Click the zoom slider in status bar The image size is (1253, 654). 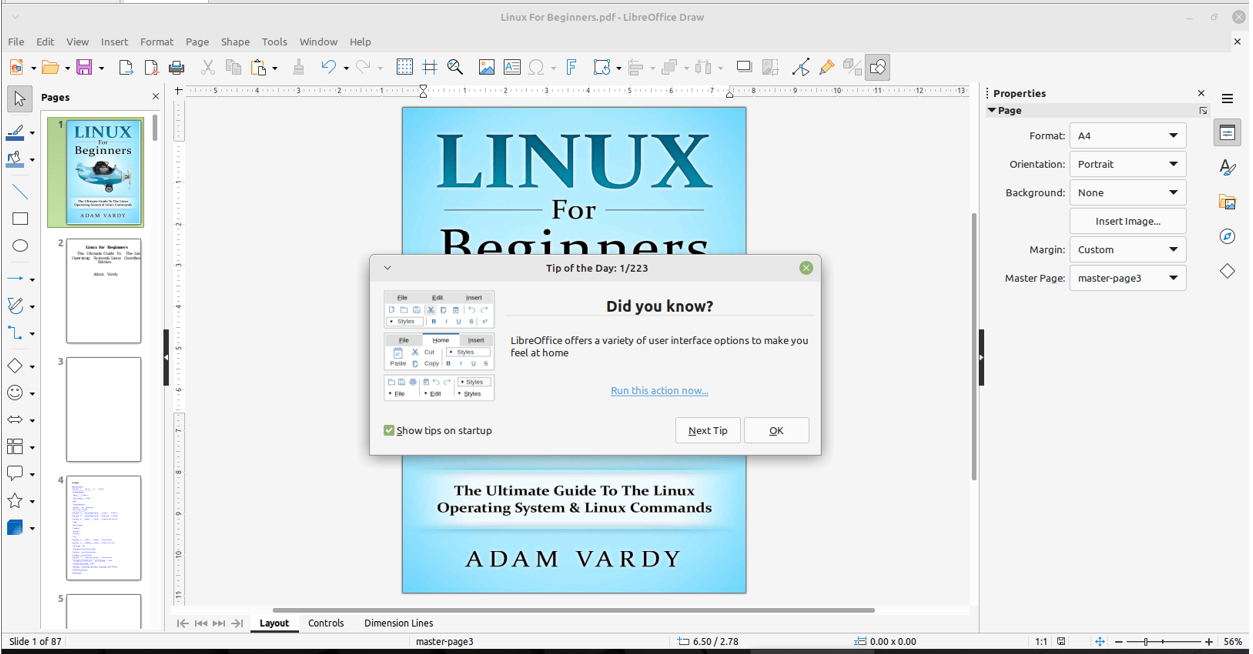(x=1164, y=642)
